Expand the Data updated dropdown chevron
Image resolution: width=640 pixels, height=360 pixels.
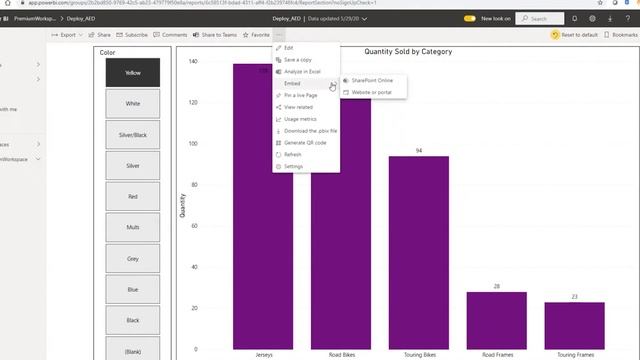(x=364, y=19)
